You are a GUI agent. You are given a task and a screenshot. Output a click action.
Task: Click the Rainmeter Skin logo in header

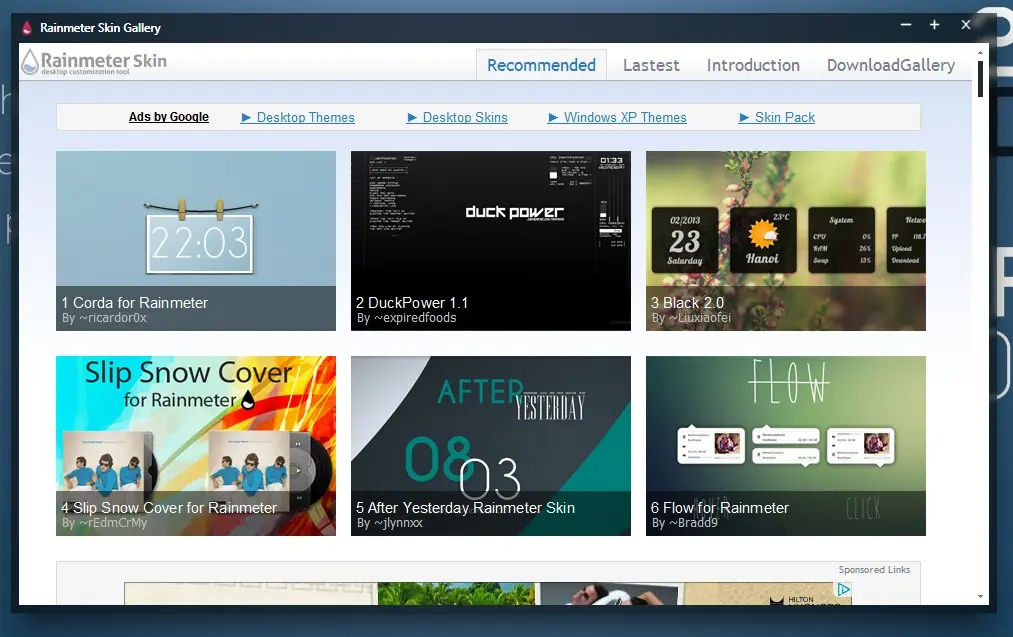94,63
